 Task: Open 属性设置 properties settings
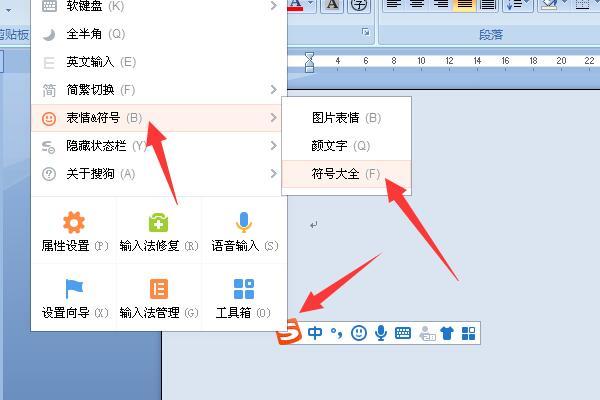coord(73,231)
